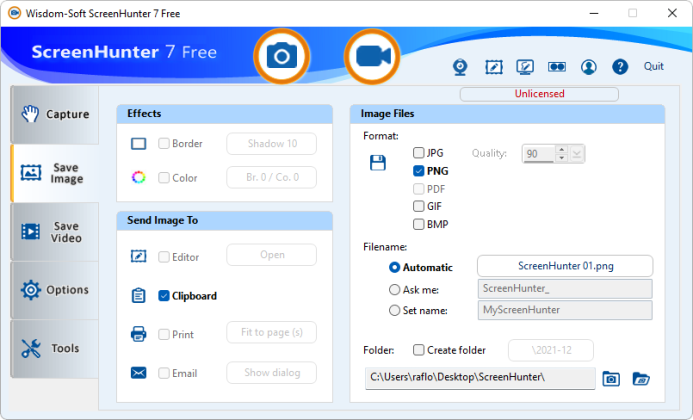
Task: Open the image editor icon in header
Action: pos(494,67)
